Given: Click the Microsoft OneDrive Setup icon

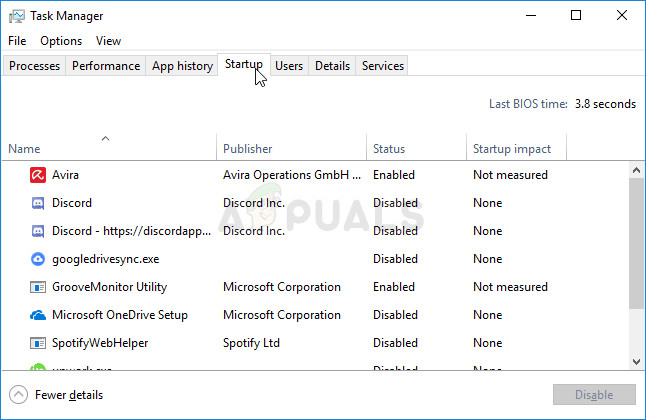Looking at the screenshot, I should (x=37, y=315).
